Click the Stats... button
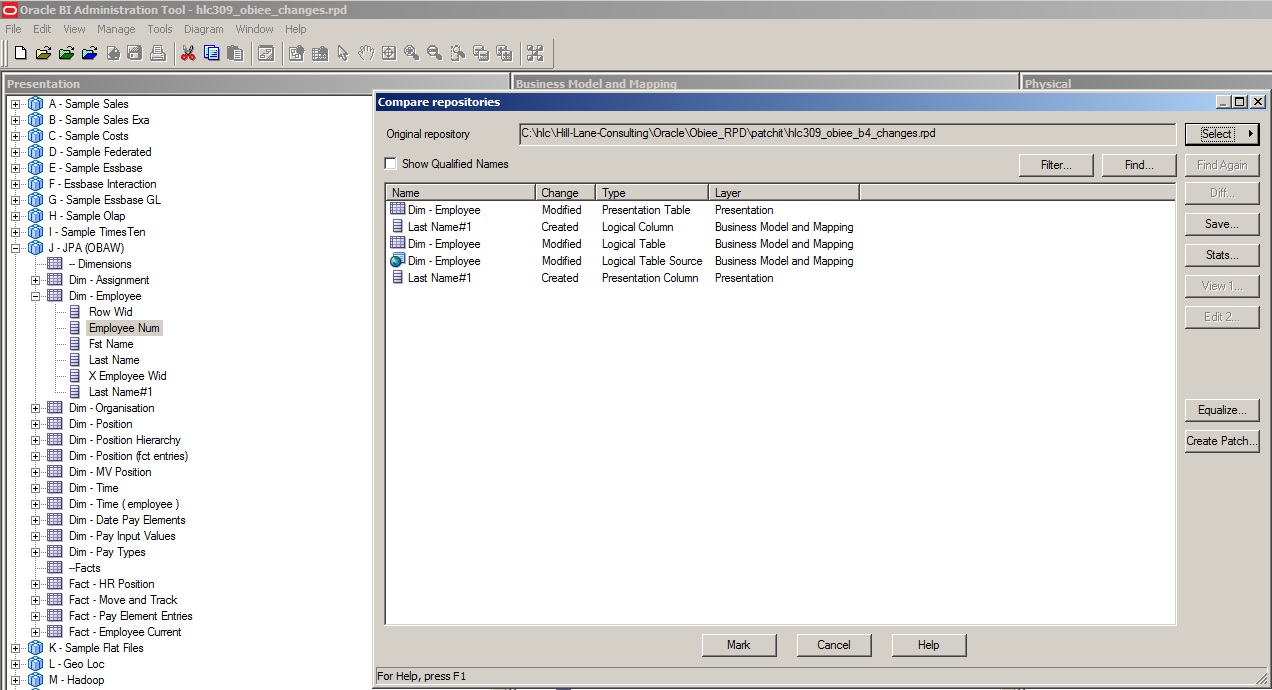This screenshot has width=1272, height=690. pos(1222,255)
